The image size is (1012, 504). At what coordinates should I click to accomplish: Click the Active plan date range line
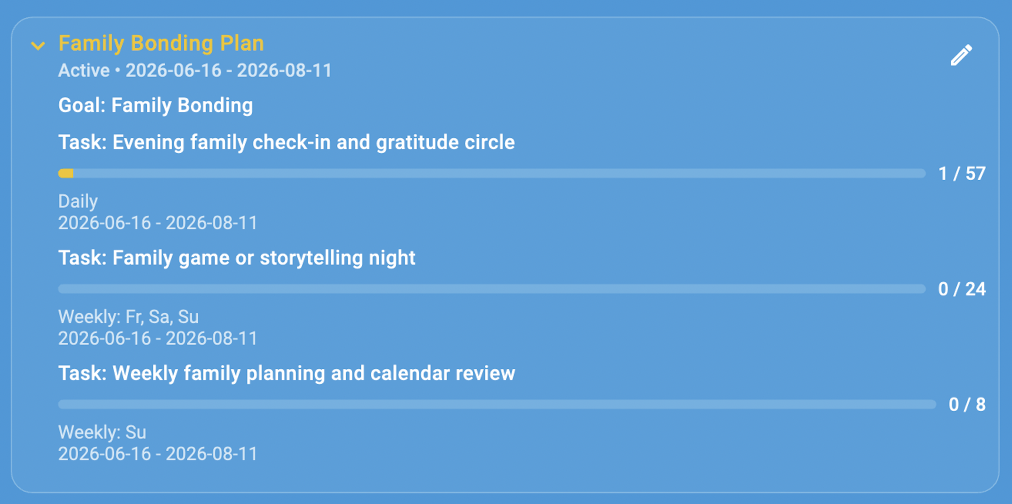tap(195, 70)
